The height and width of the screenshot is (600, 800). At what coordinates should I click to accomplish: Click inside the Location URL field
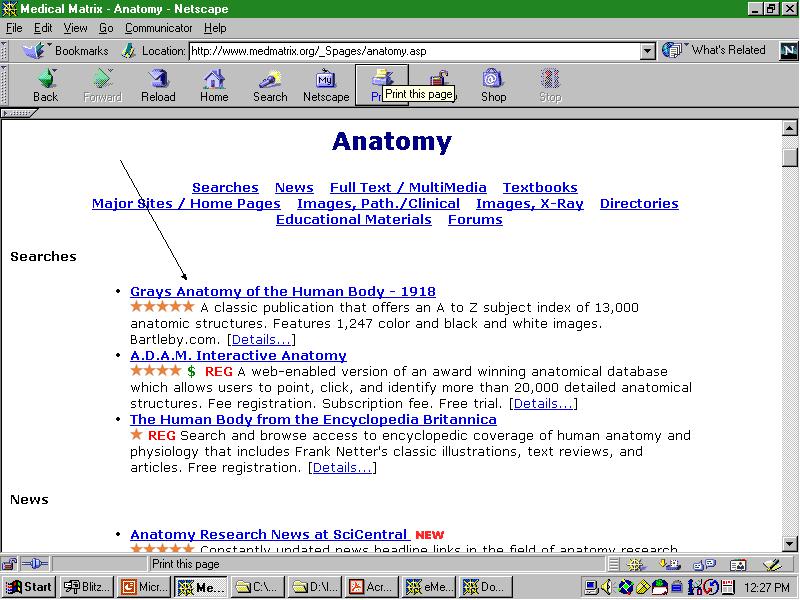(414, 51)
